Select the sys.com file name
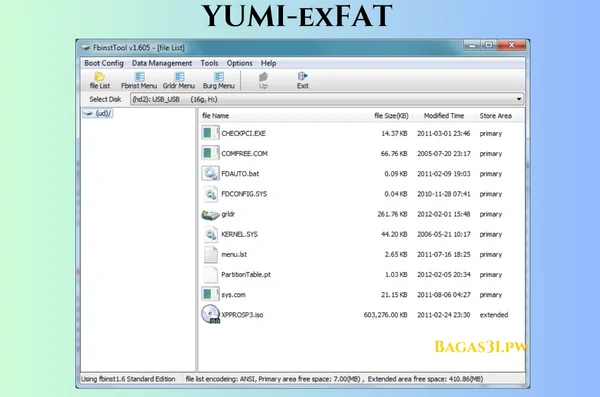600x397 pixels. click(233, 295)
